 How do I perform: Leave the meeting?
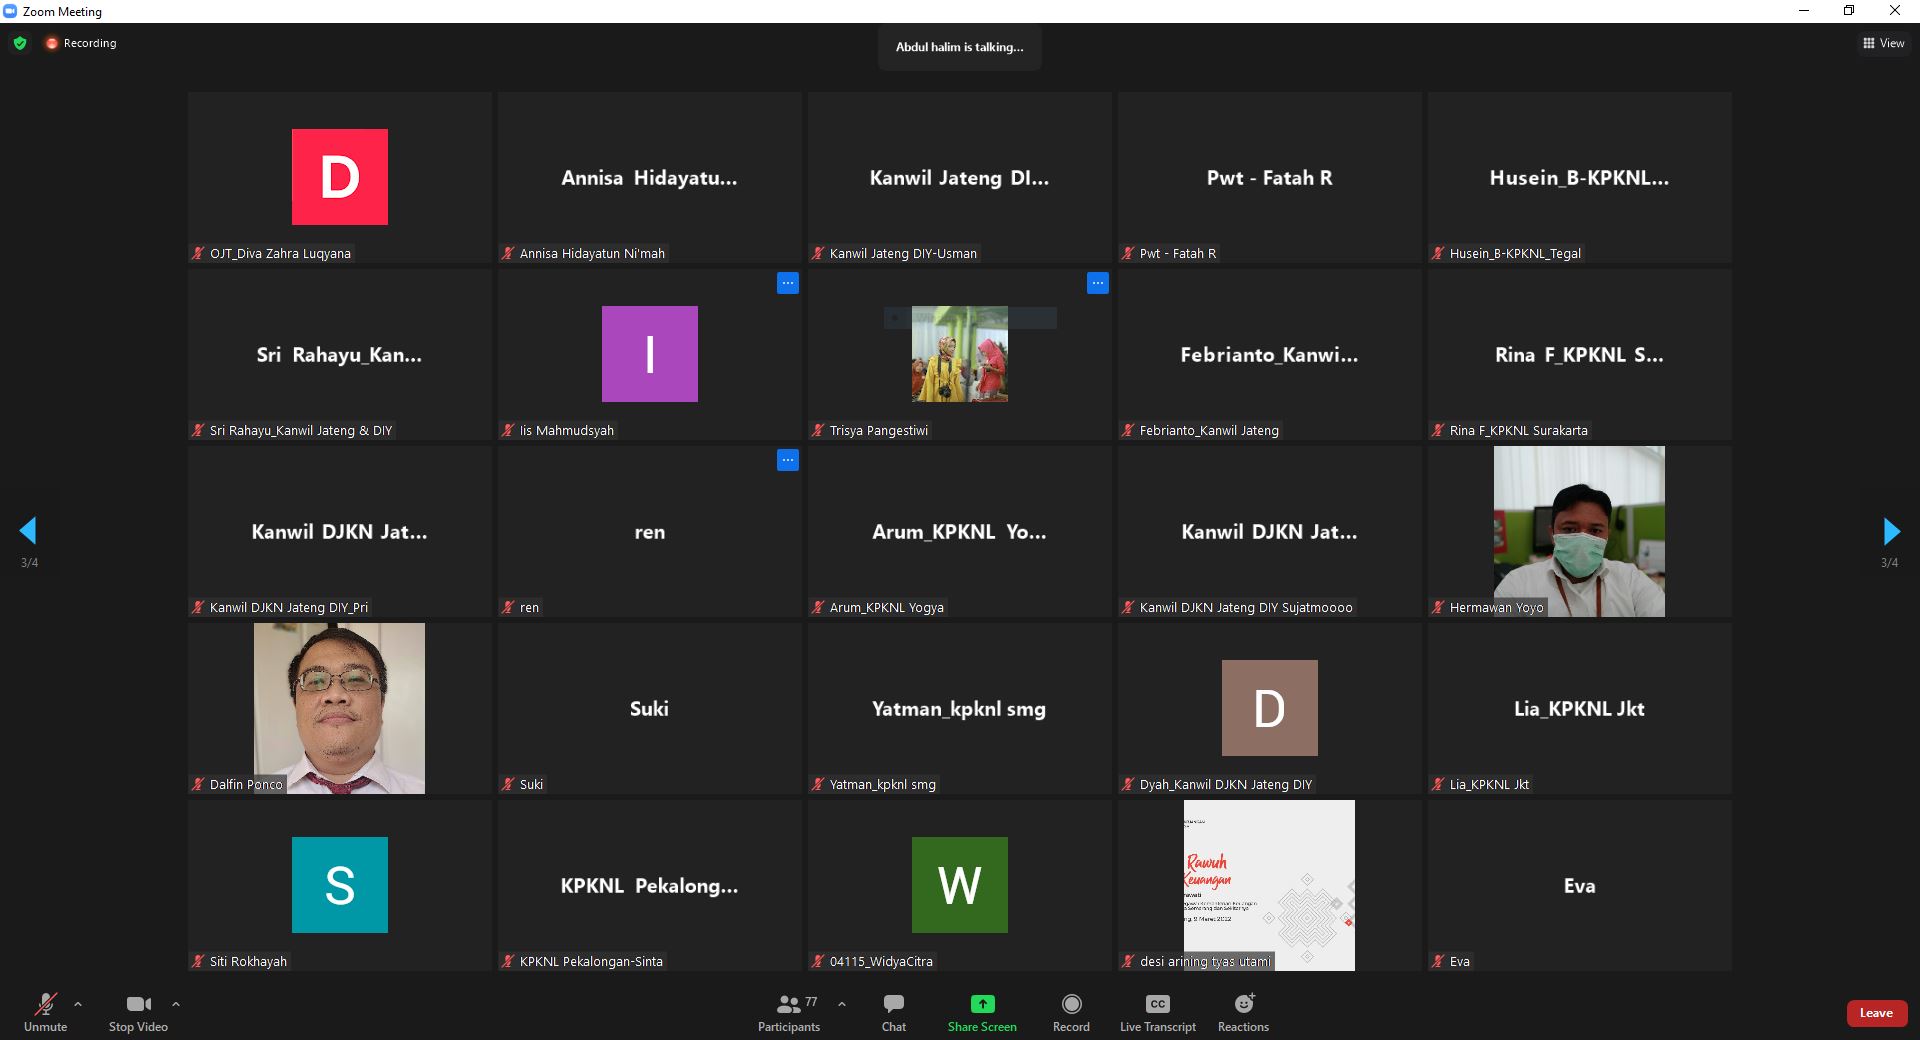[x=1875, y=1013]
